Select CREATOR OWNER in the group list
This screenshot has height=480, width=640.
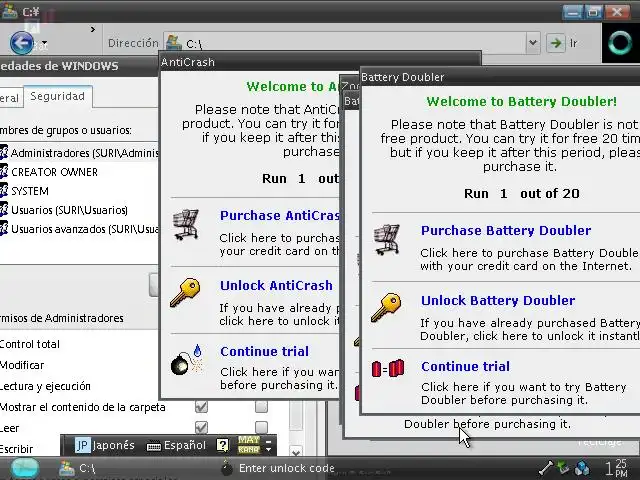(54, 172)
